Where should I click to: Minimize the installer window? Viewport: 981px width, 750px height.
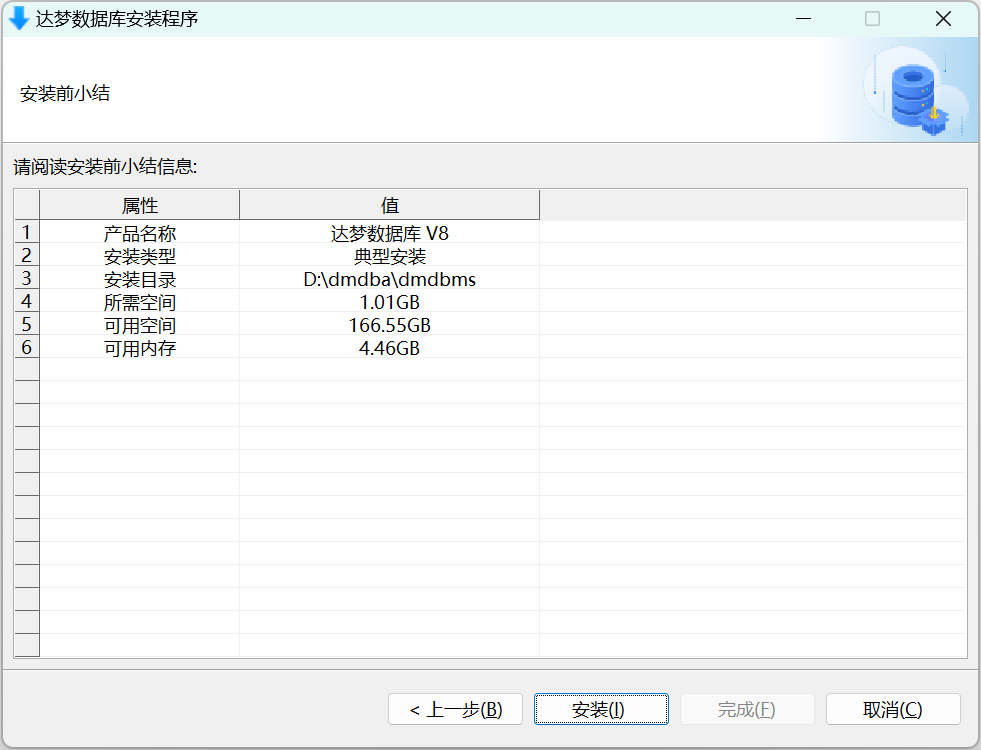pos(803,19)
